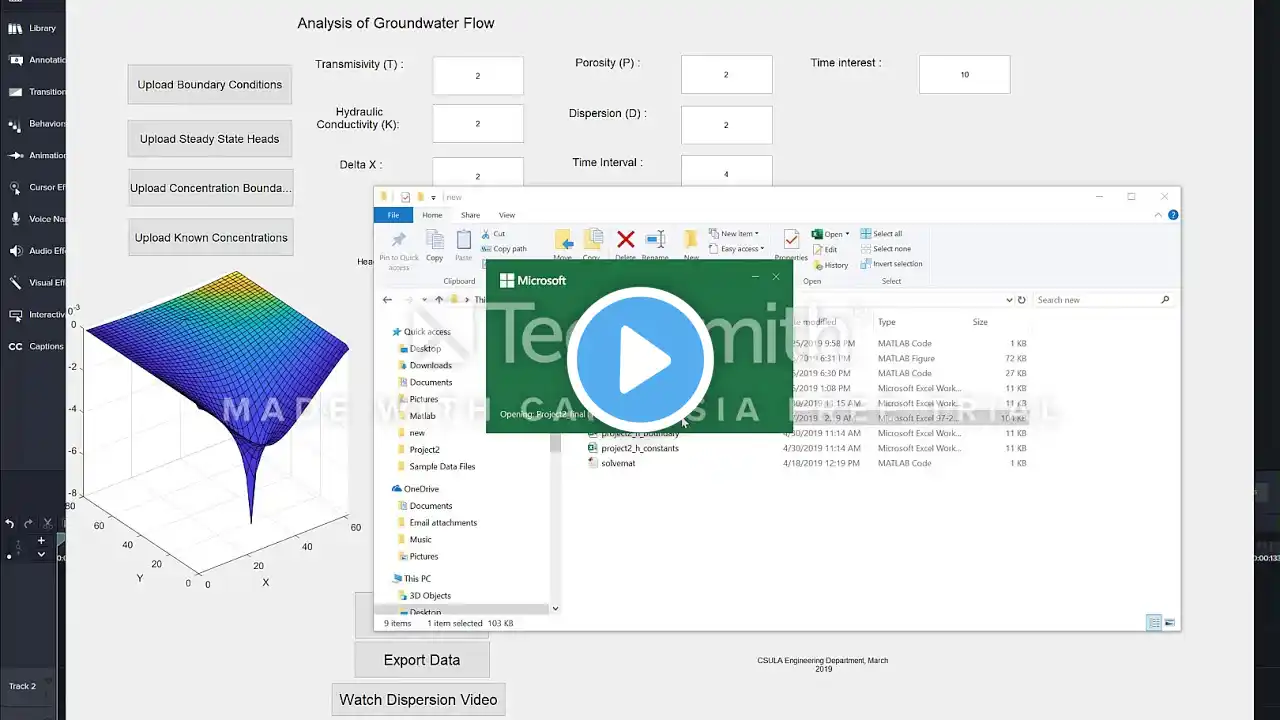This screenshot has height=720, width=1280.
Task: Switch Explorer to large icons view
Action: point(1170,622)
